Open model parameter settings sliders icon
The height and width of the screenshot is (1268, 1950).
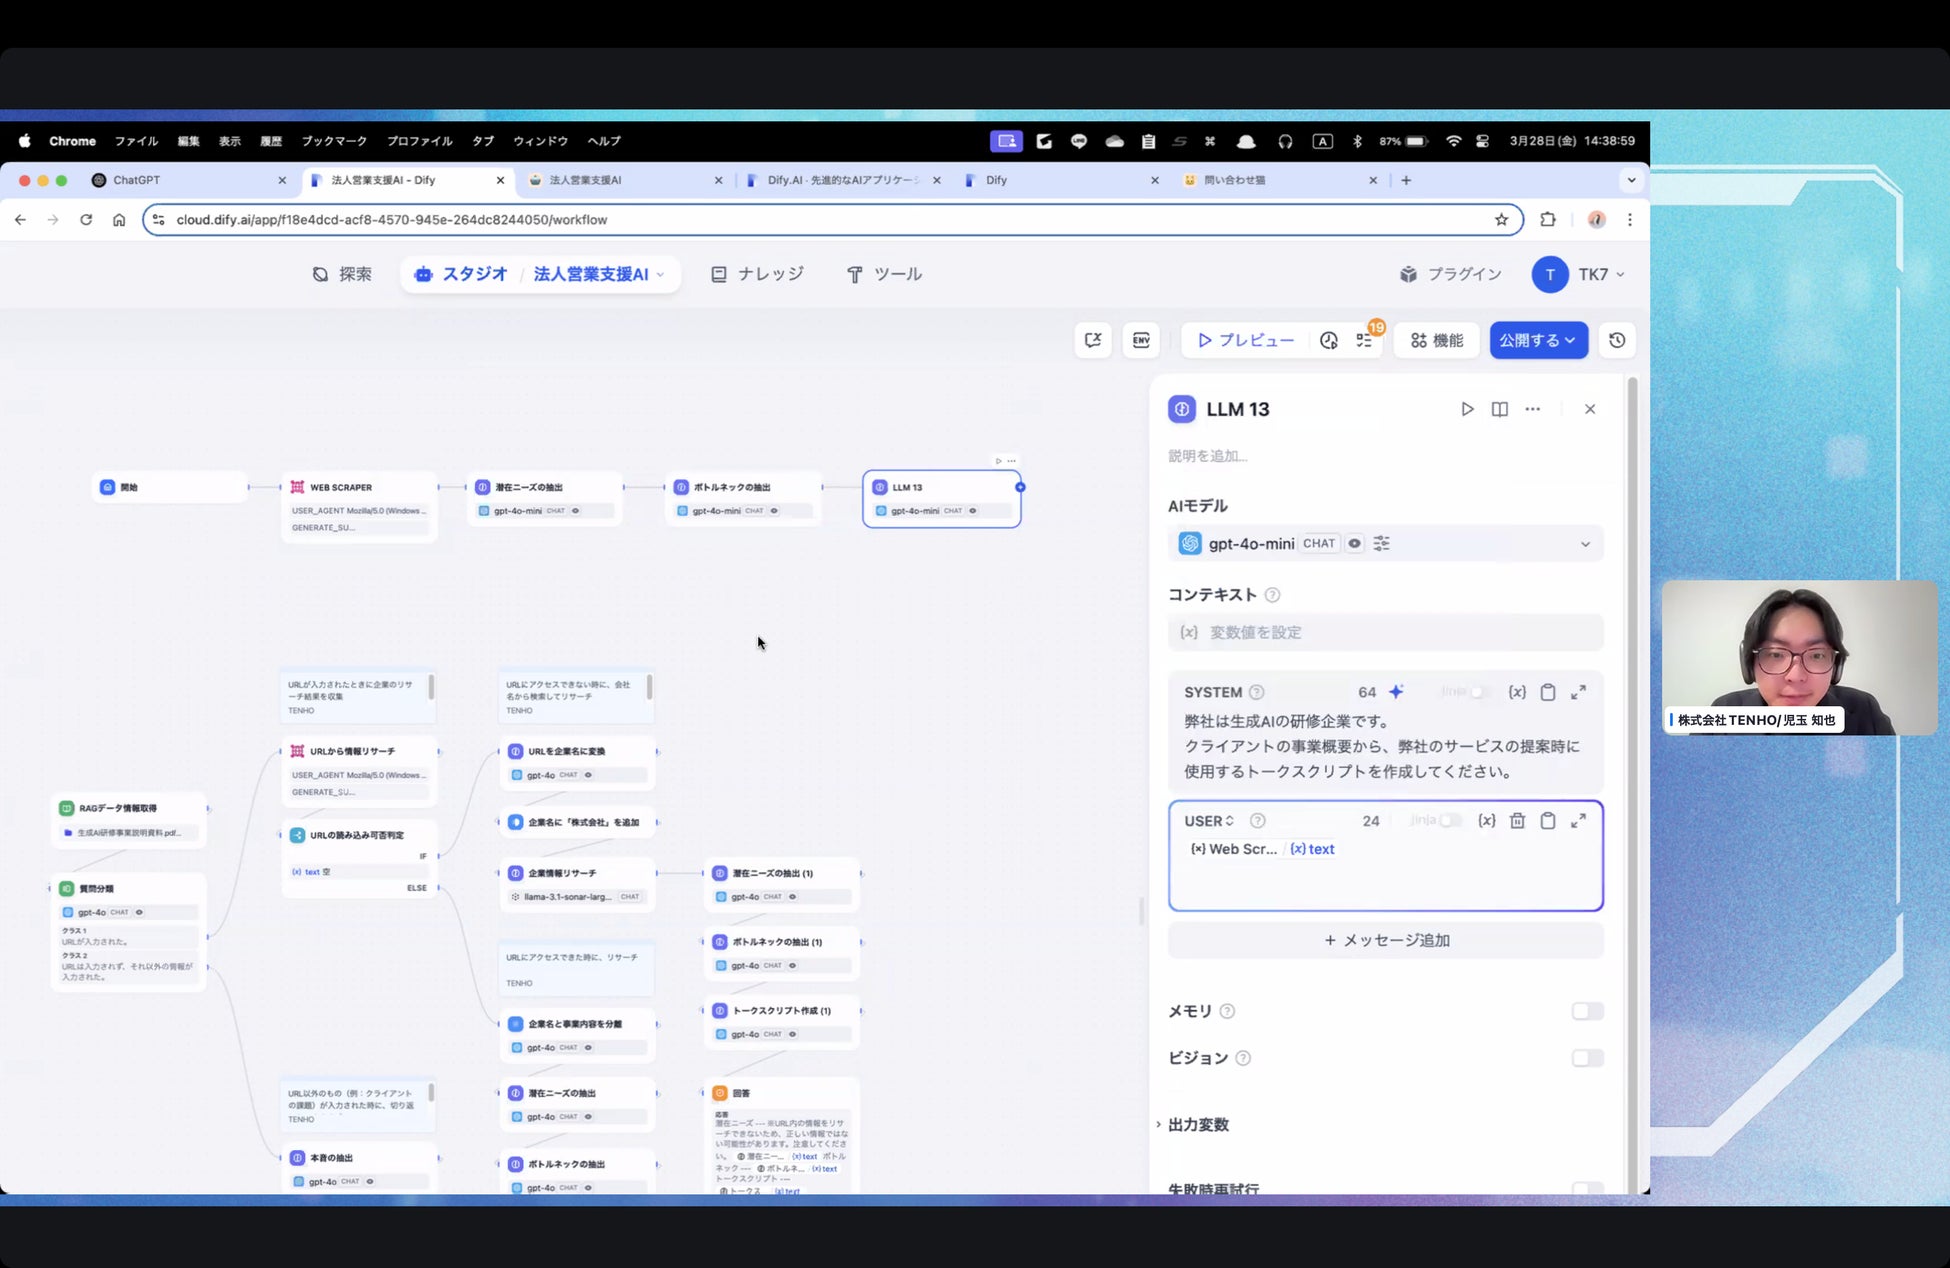(1382, 543)
